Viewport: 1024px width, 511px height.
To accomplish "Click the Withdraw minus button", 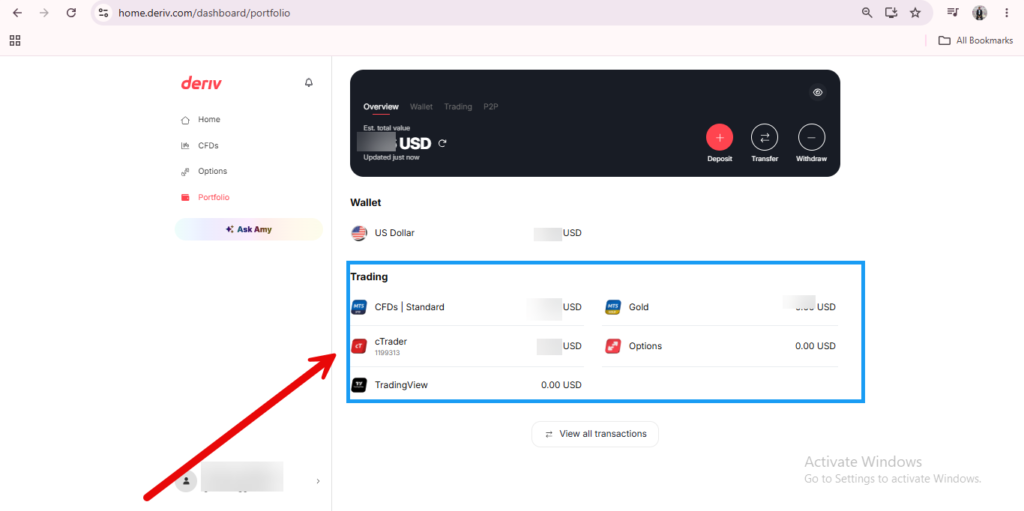I will point(812,137).
